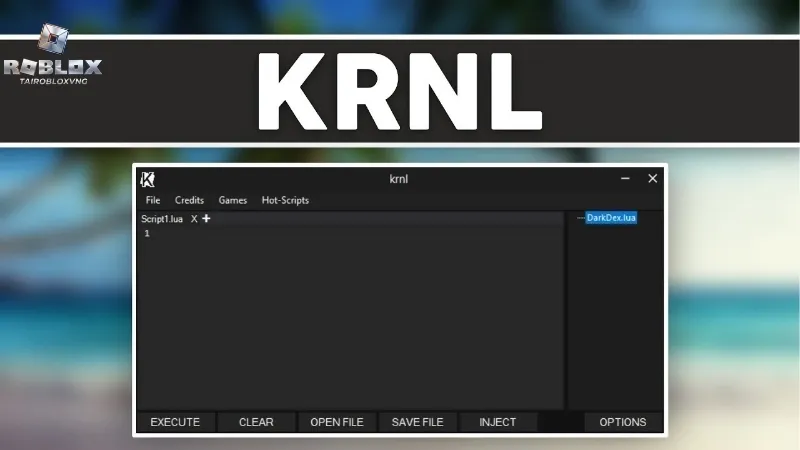Viewport: 800px width, 450px height.
Task: Click the INJECT button
Action: 497,422
